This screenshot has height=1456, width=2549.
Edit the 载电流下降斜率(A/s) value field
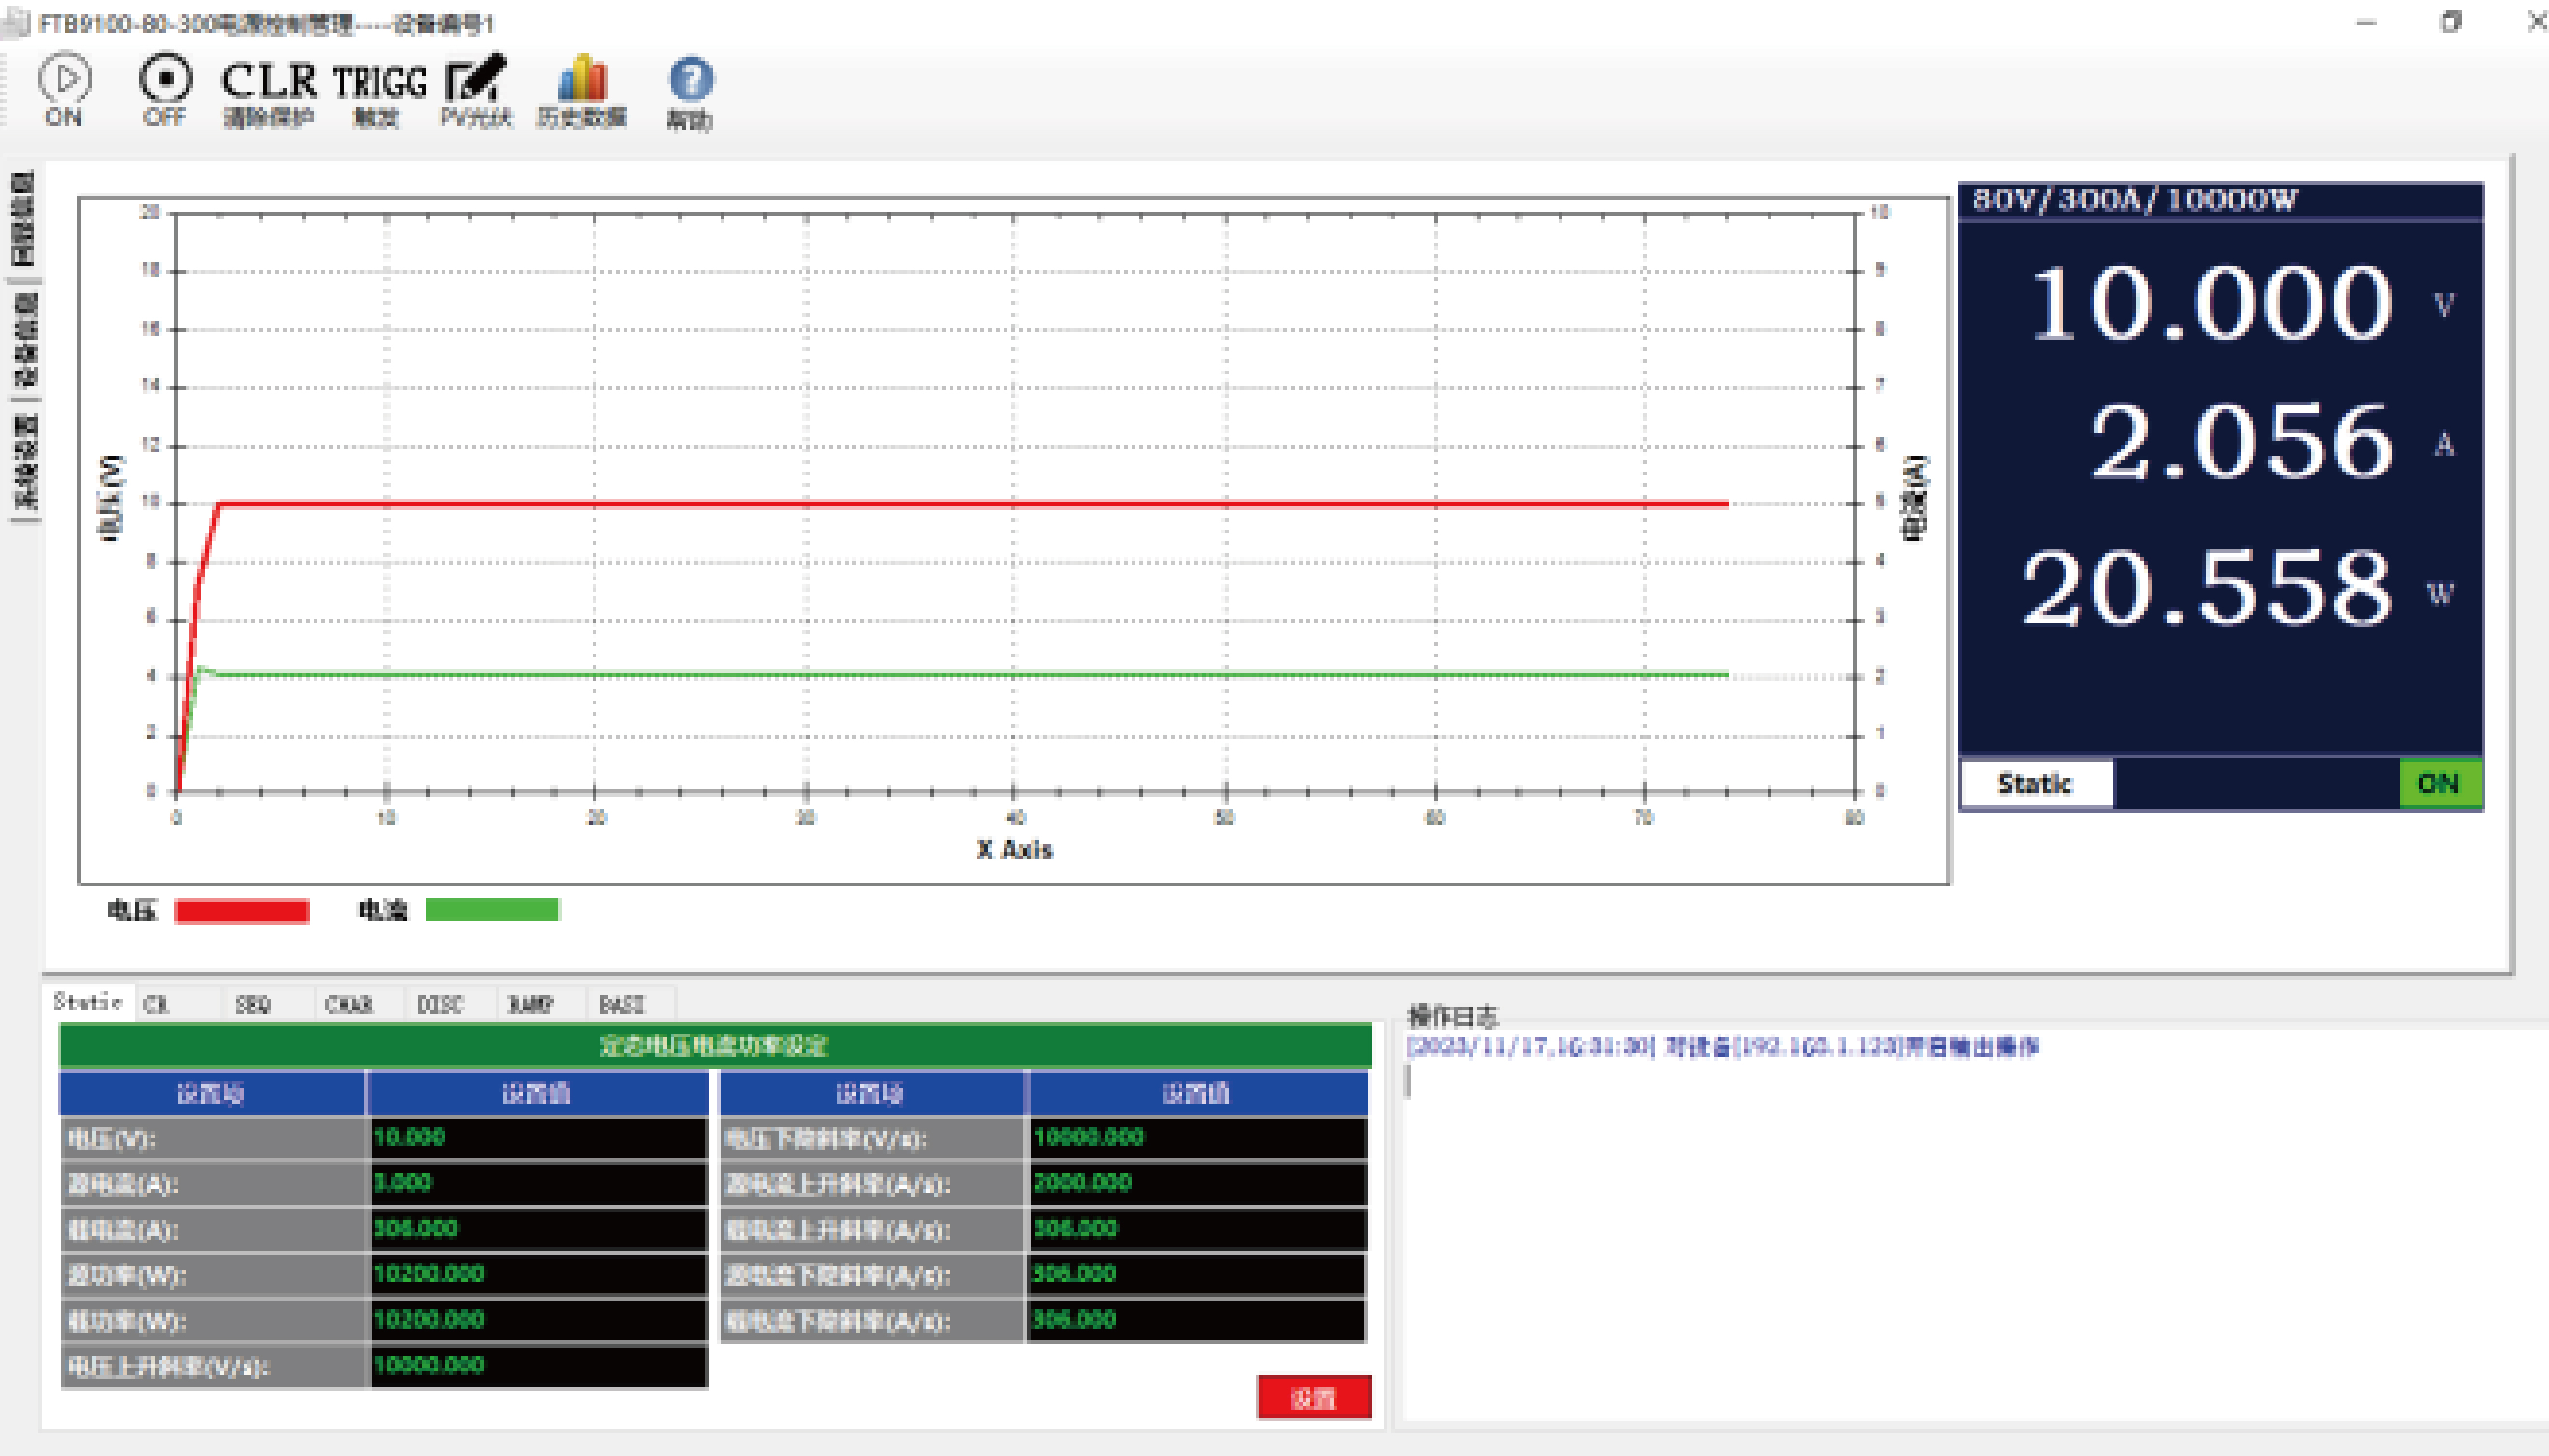1197,1320
